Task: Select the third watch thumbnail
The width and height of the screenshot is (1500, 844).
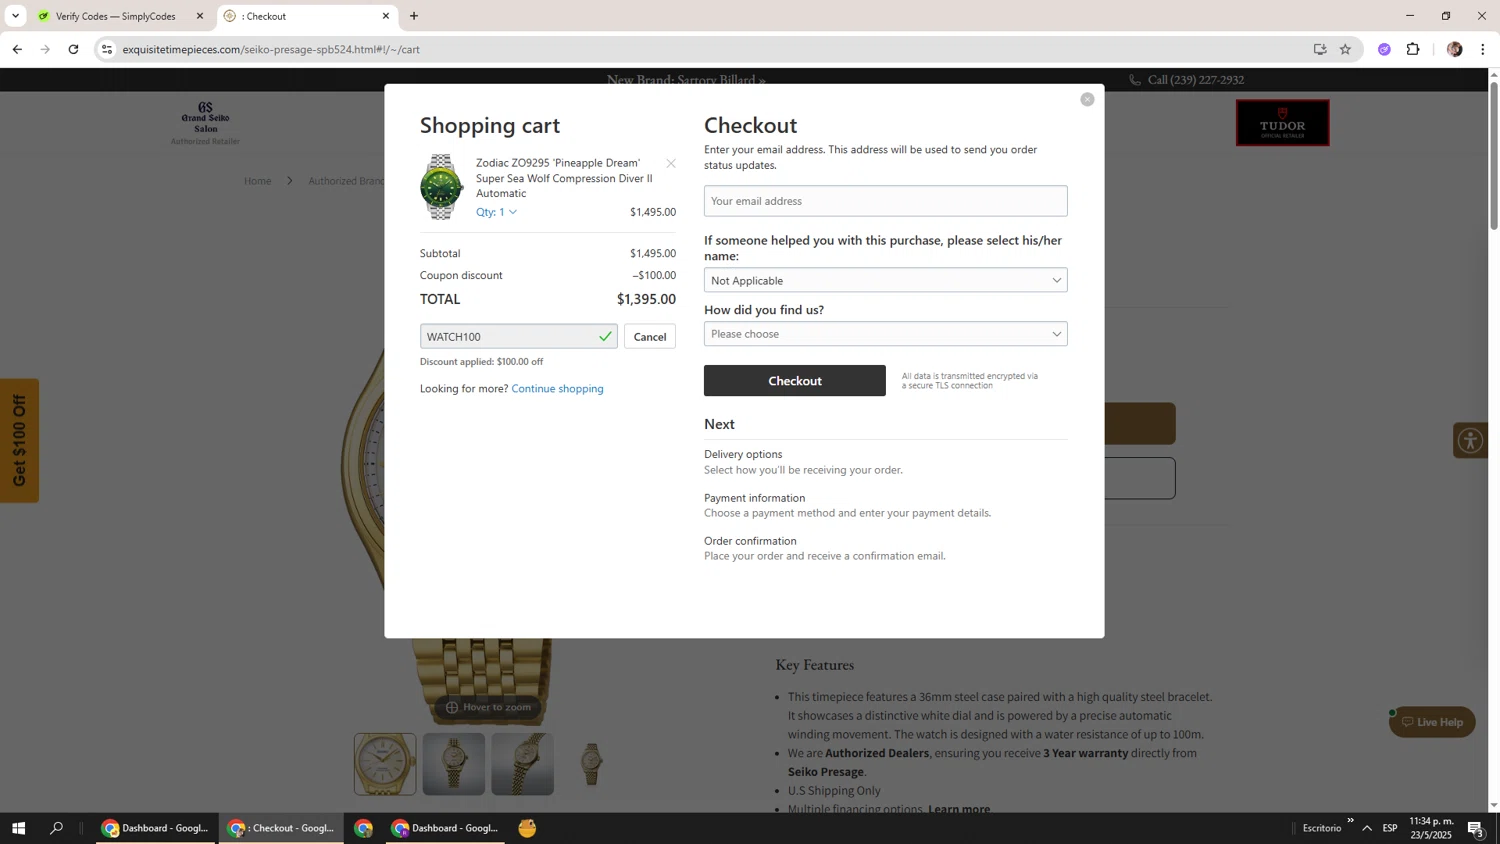Action: [522, 764]
